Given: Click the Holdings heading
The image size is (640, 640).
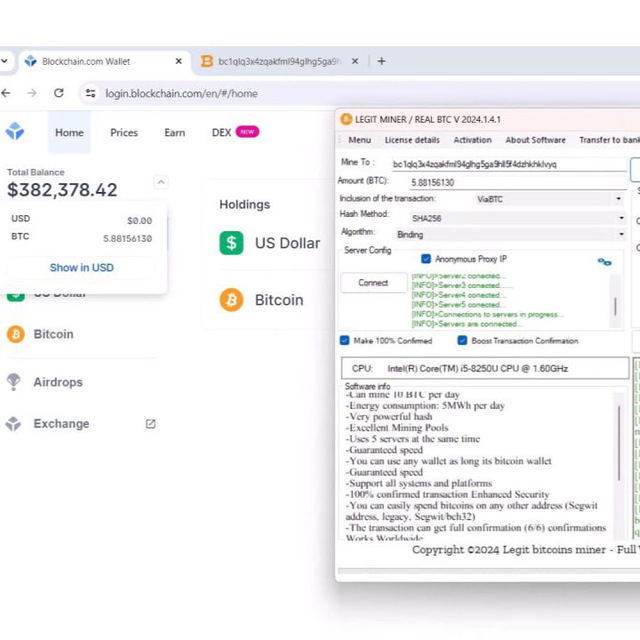Looking at the screenshot, I should (x=245, y=204).
